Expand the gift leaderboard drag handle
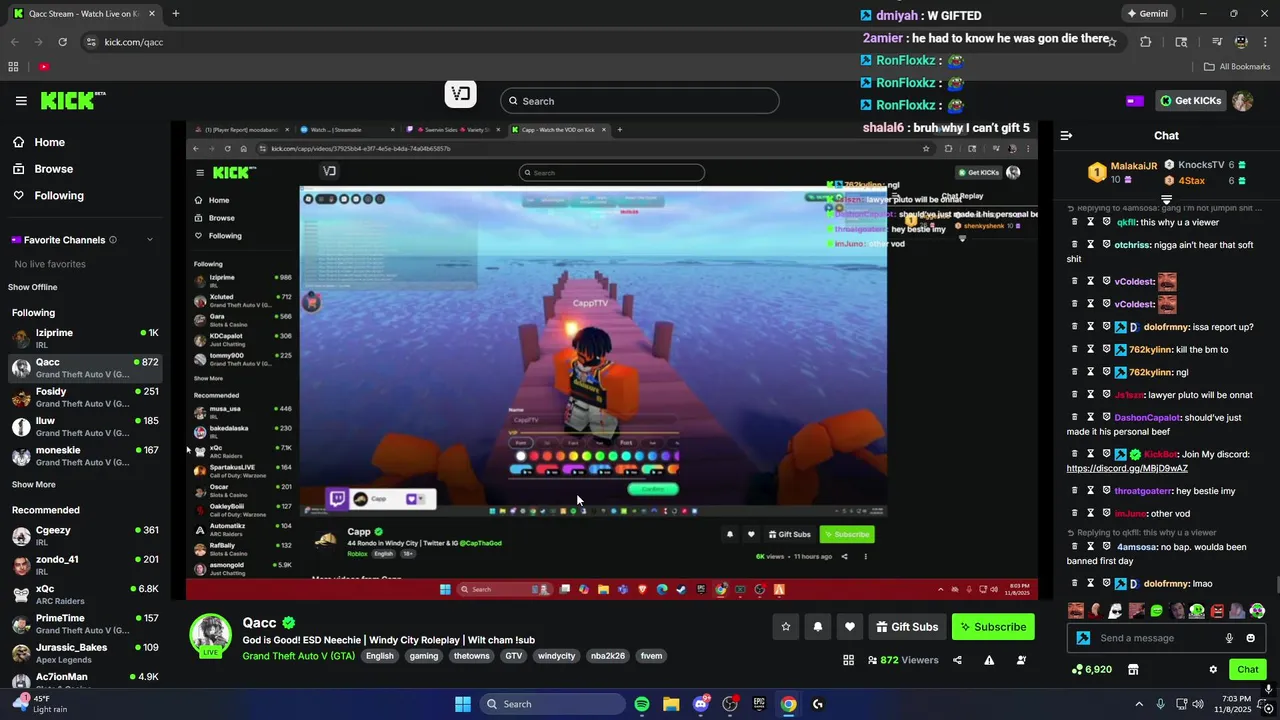The image size is (1280, 720). click(x=1166, y=199)
